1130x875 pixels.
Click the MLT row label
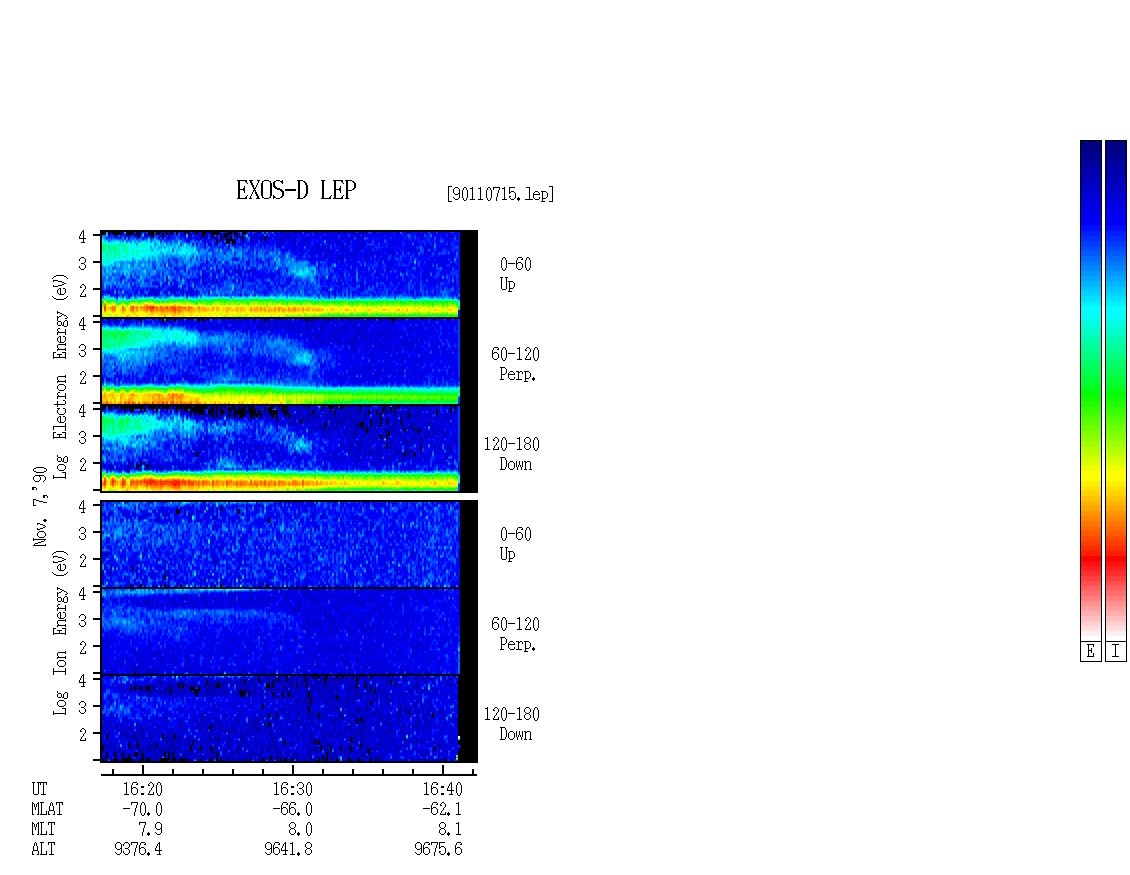(x=43, y=830)
